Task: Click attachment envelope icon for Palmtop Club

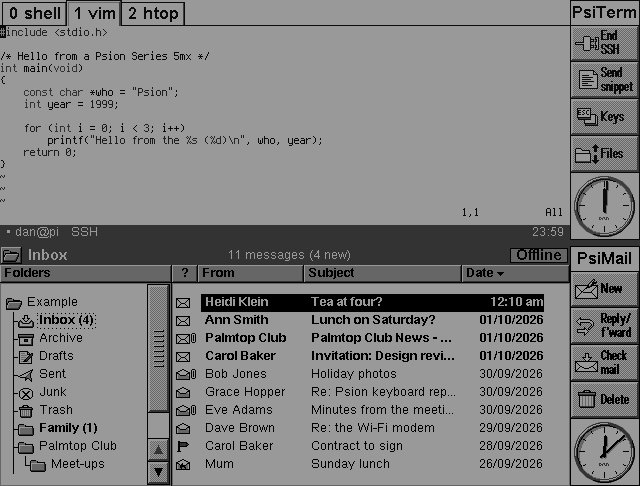Action: (186, 339)
